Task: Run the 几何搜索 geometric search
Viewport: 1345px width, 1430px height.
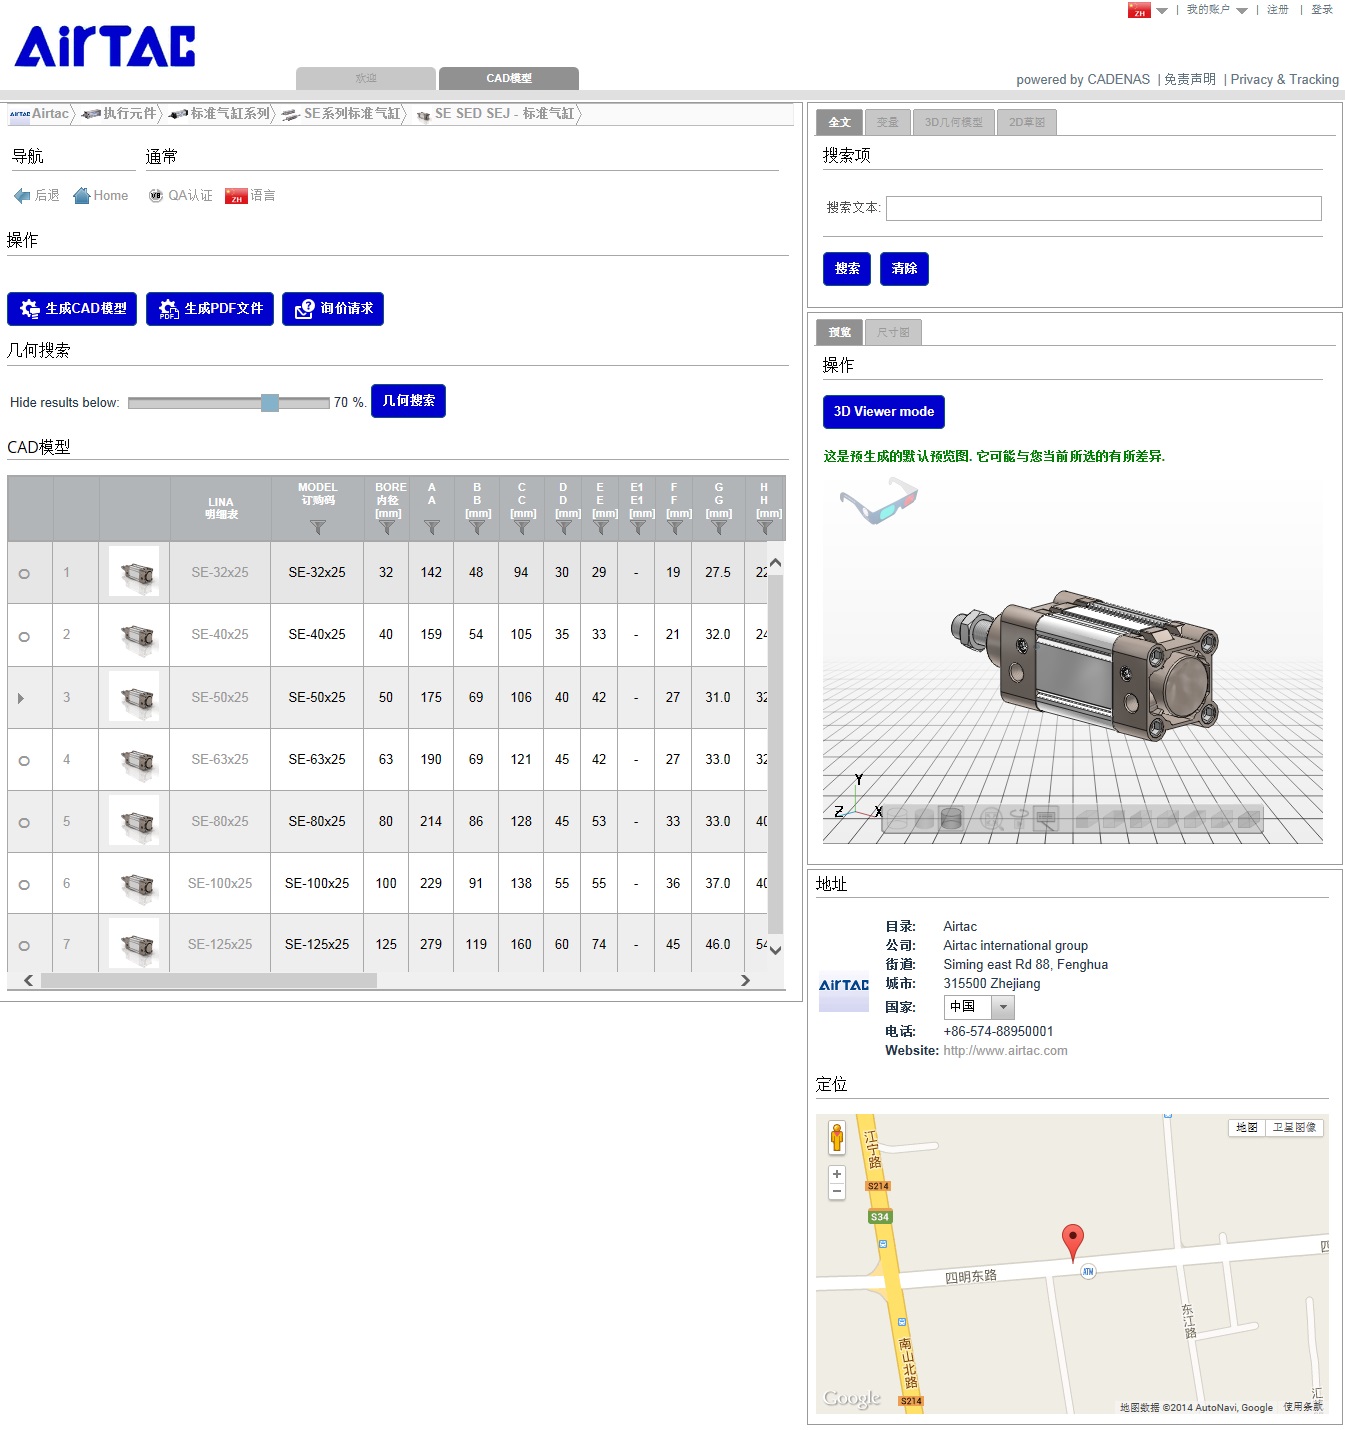Action: click(x=408, y=401)
